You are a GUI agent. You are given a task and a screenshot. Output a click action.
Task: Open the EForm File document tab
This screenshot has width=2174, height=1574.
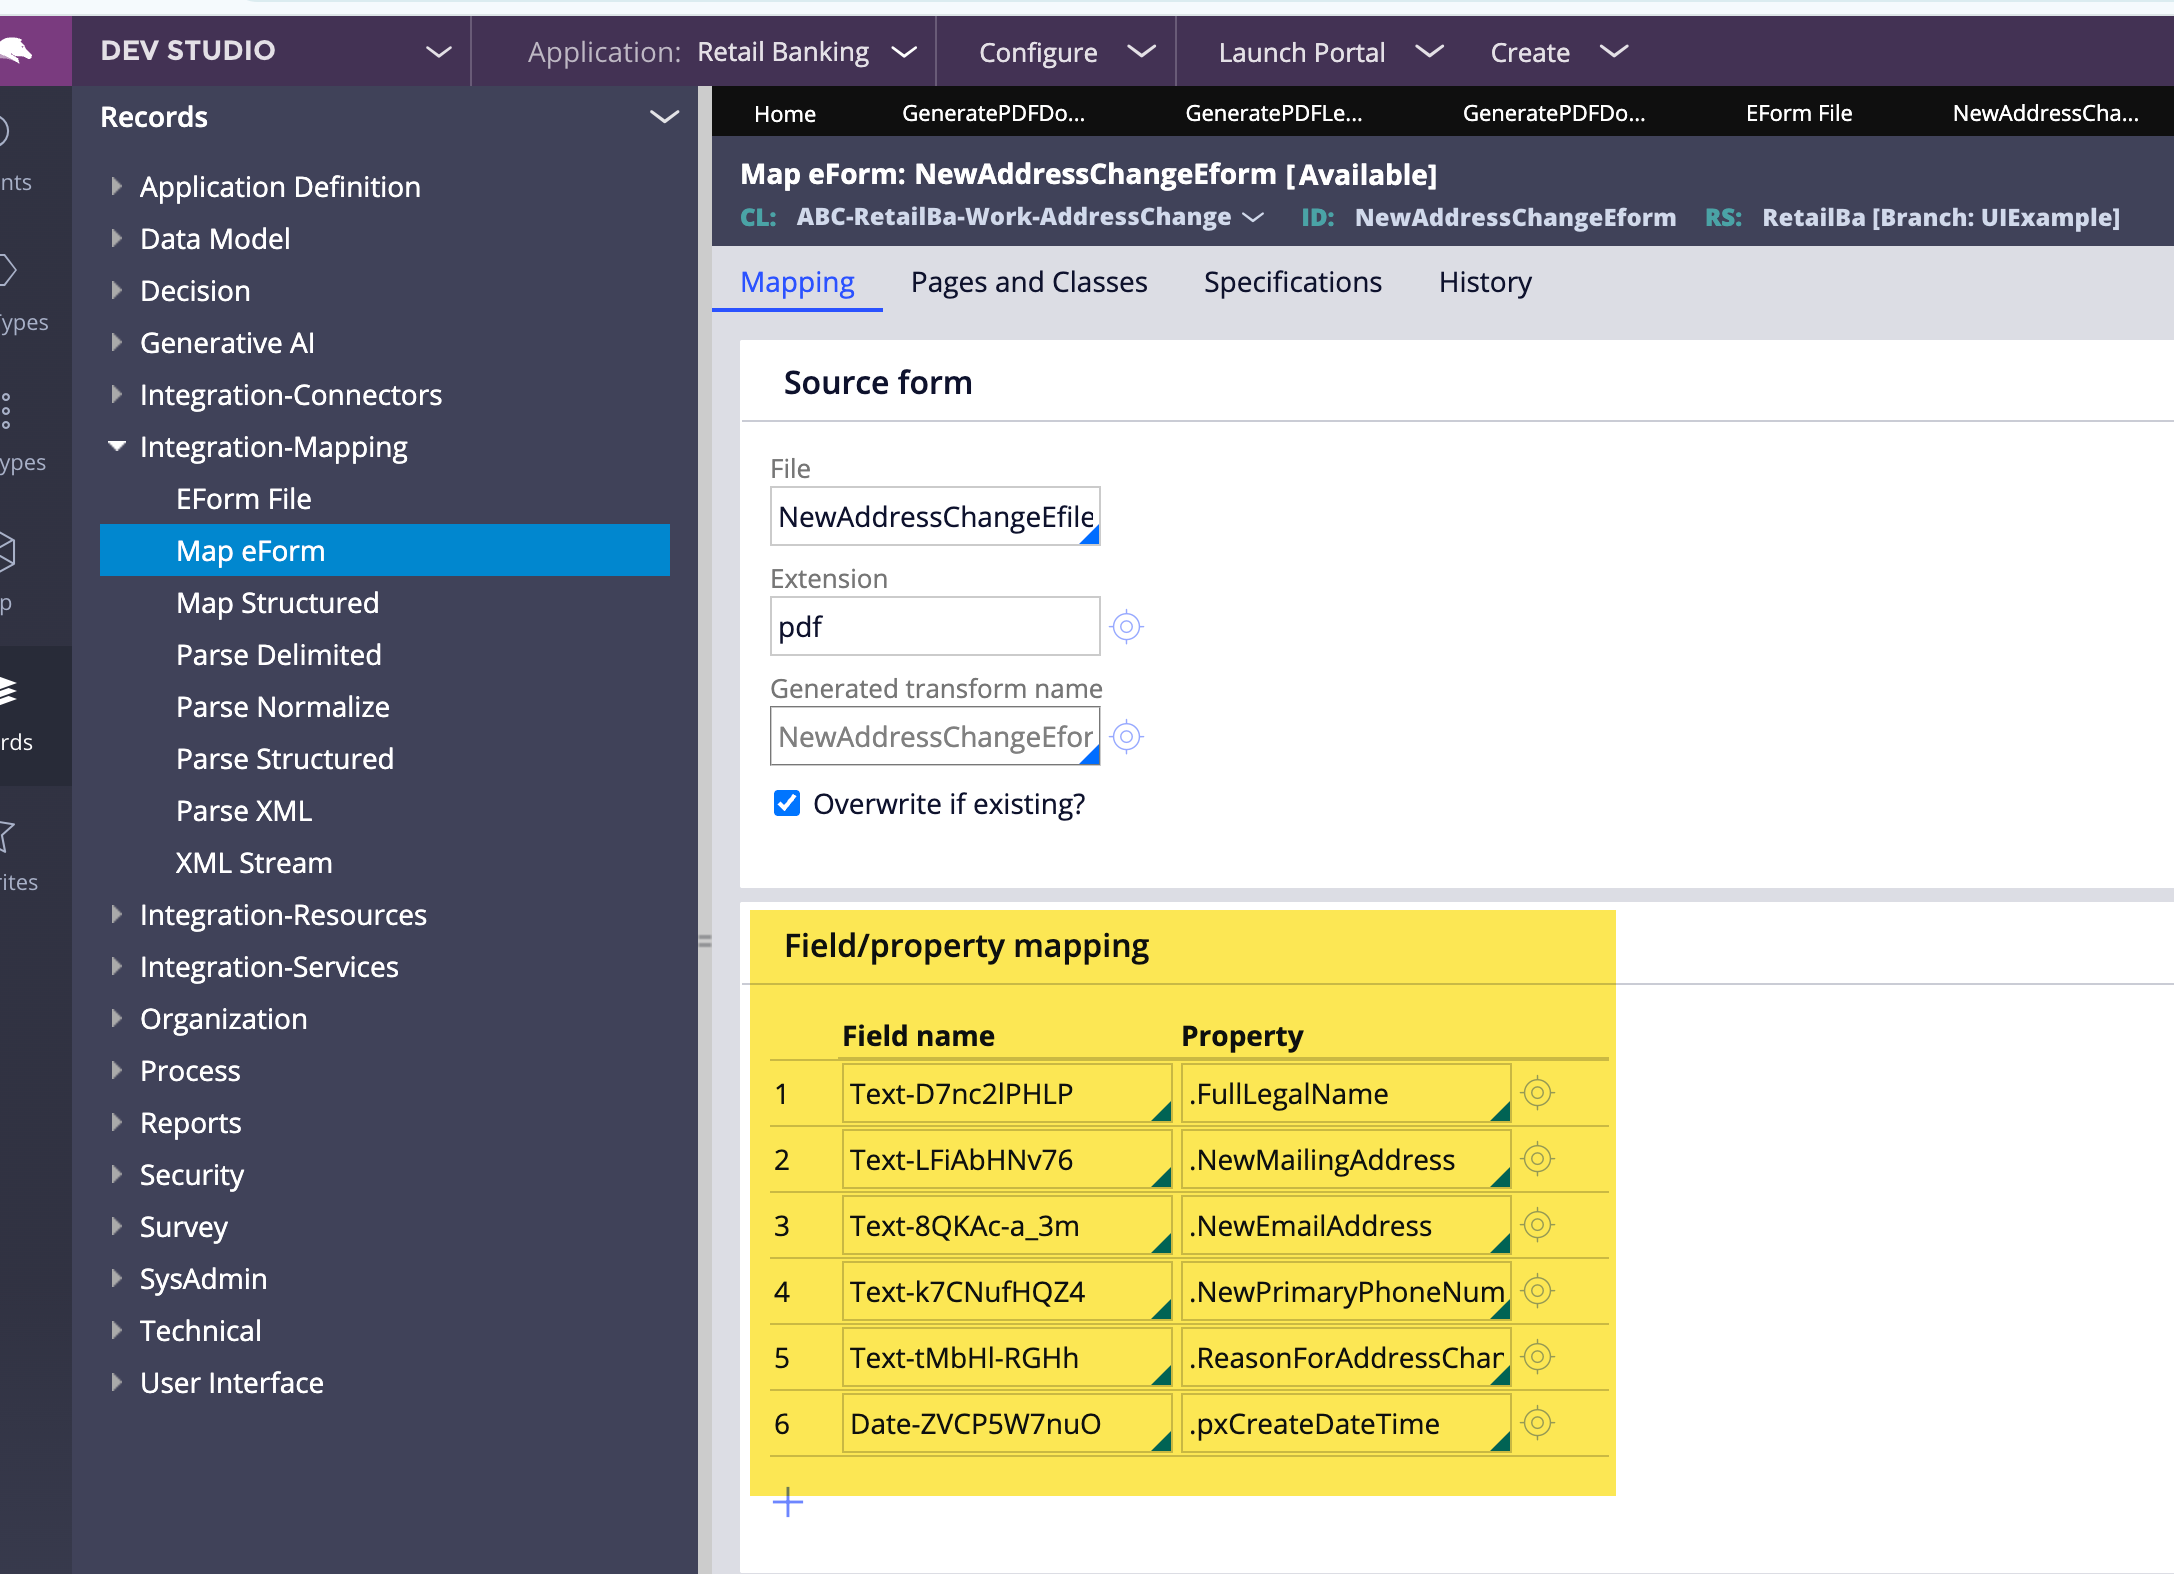click(1799, 113)
